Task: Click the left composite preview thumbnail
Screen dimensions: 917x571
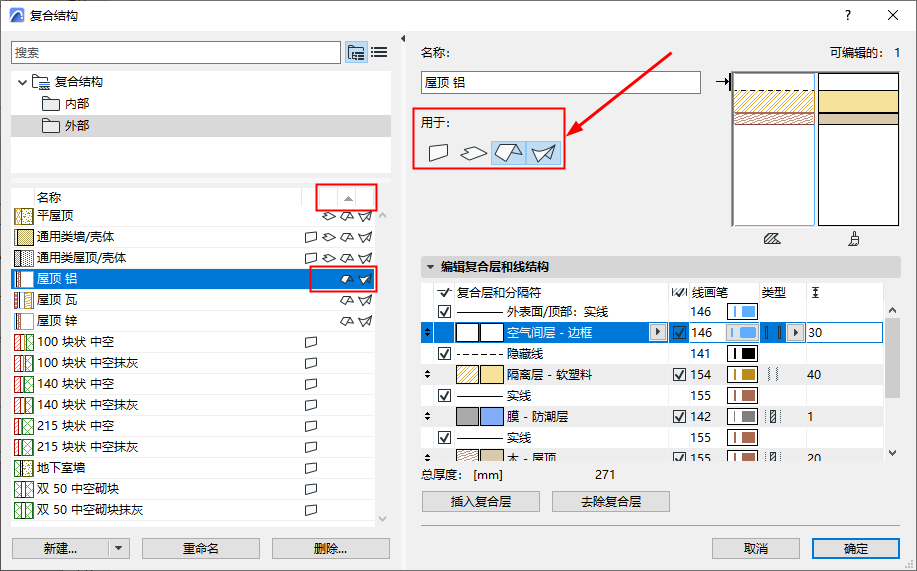Action: 773,149
